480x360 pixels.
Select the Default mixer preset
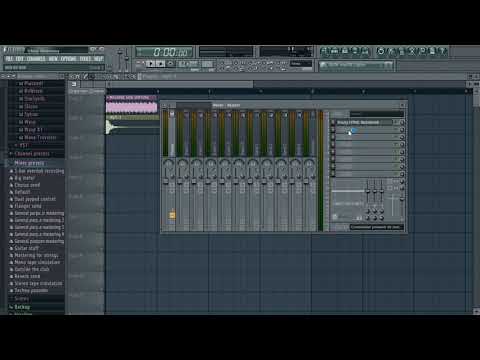tap(22, 192)
